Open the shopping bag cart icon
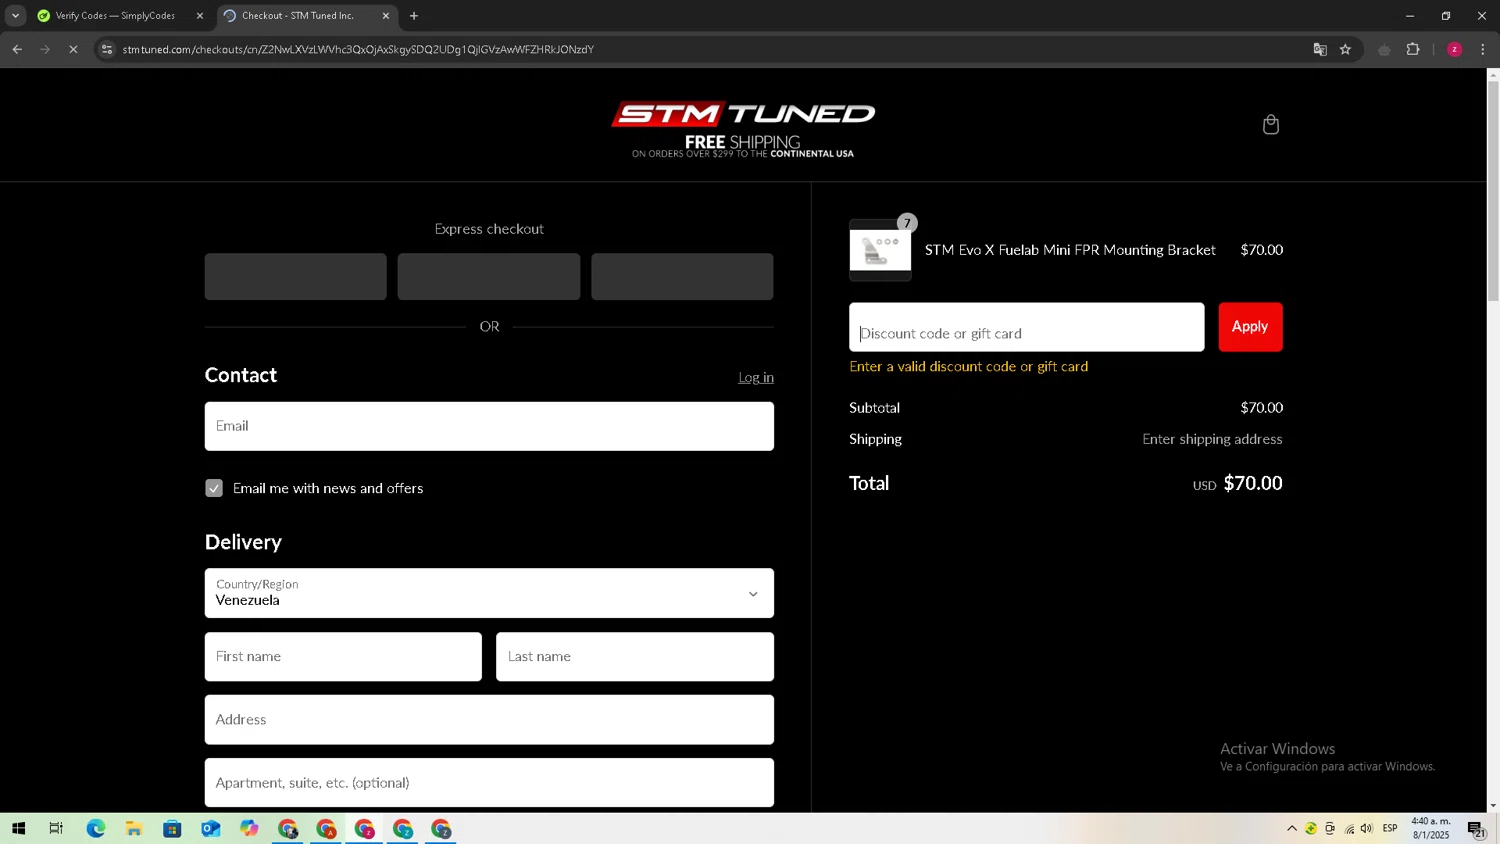 click(x=1270, y=125)
